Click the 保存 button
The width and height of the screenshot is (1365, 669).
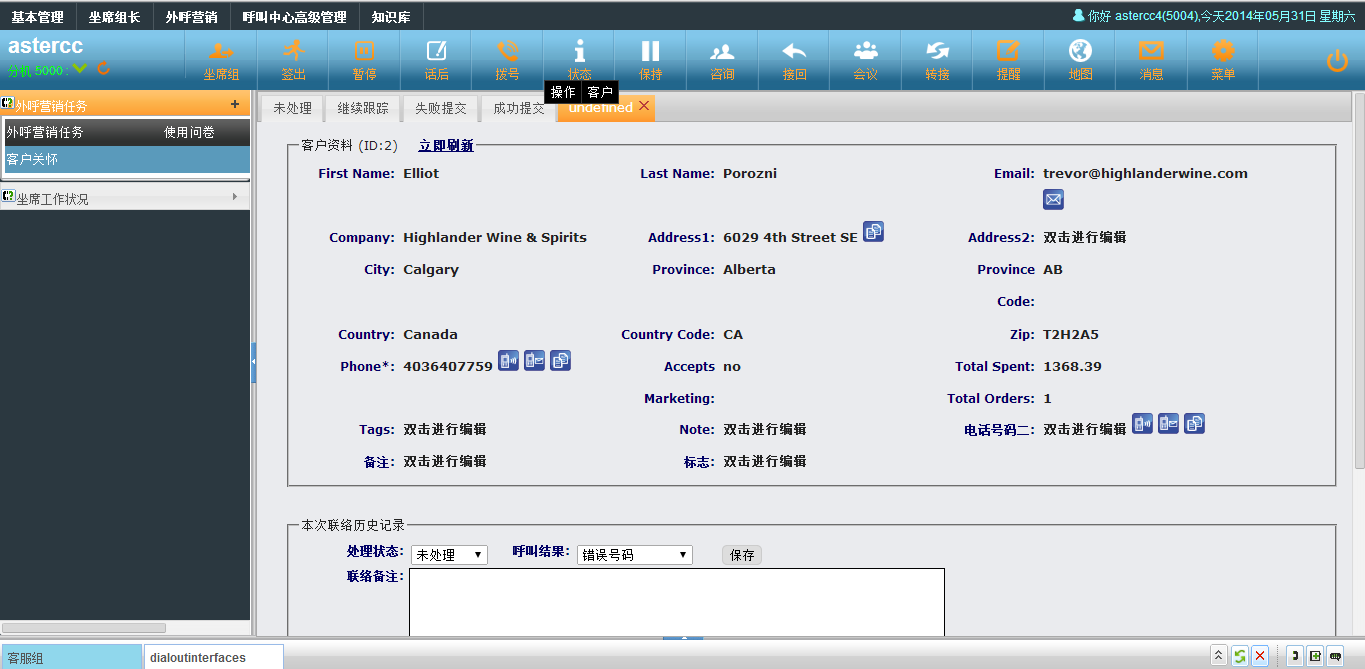pyautogui.click(x=742, y=555)
